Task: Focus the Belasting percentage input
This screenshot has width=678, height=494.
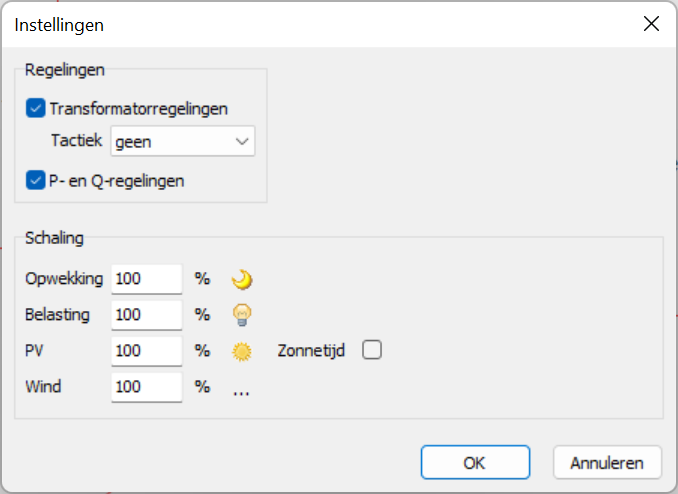Action: 146,315
